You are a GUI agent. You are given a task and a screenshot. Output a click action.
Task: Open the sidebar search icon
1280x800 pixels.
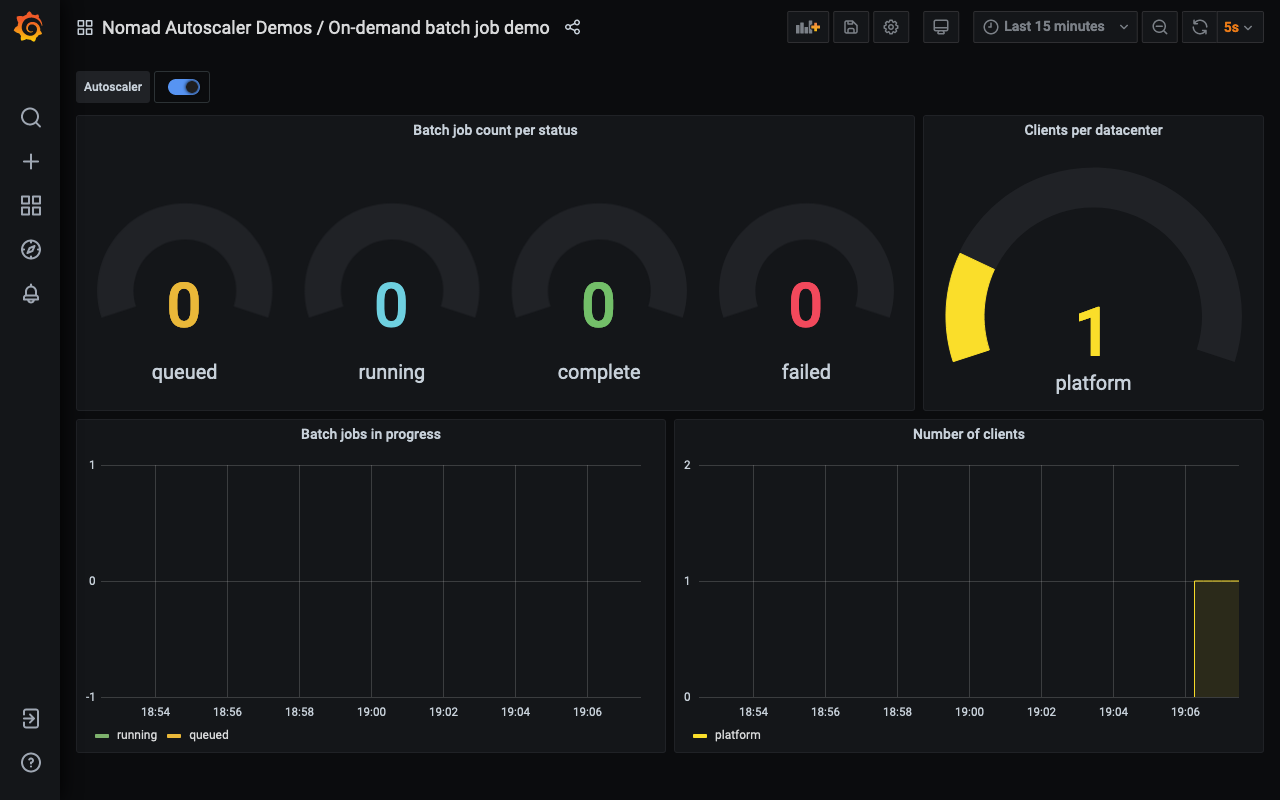pyautogui.click(x=31, y=118)
